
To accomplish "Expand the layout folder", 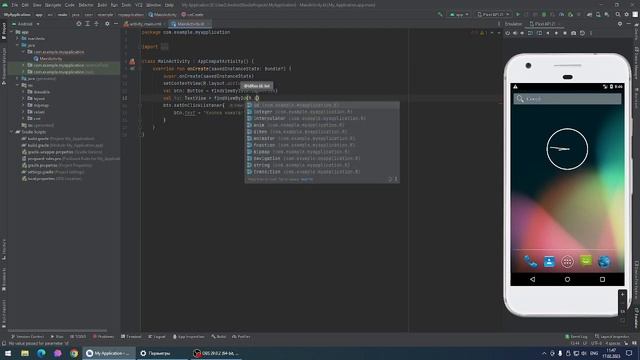I will point(23,98).
